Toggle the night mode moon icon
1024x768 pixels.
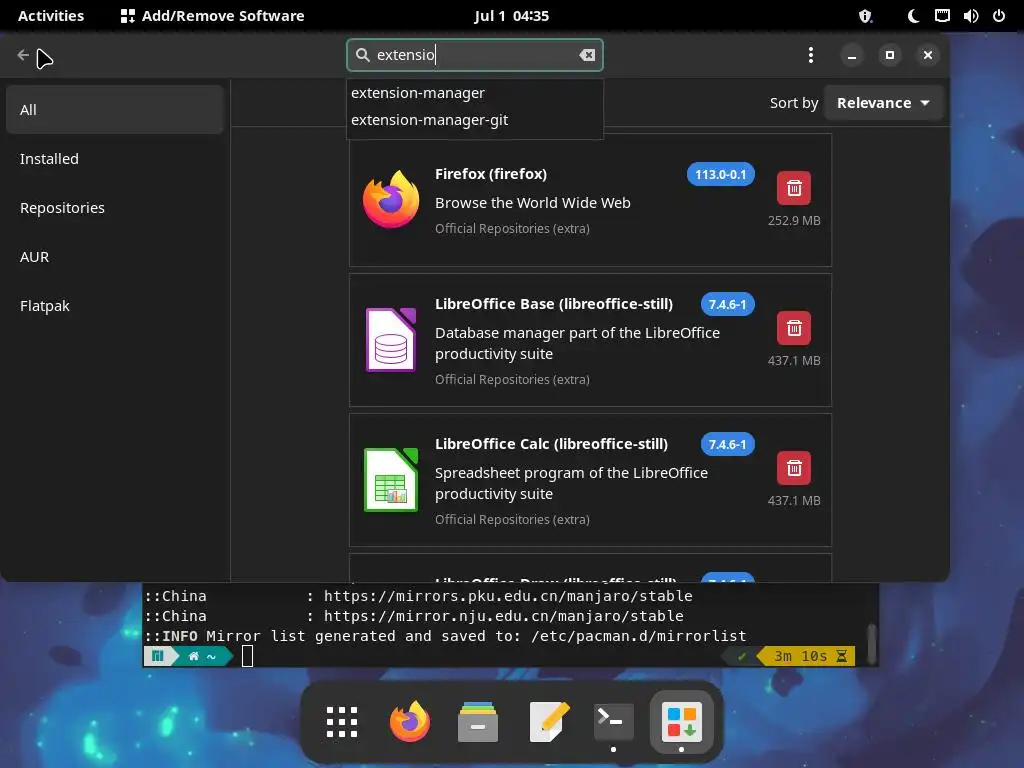(x=913, y=16)
